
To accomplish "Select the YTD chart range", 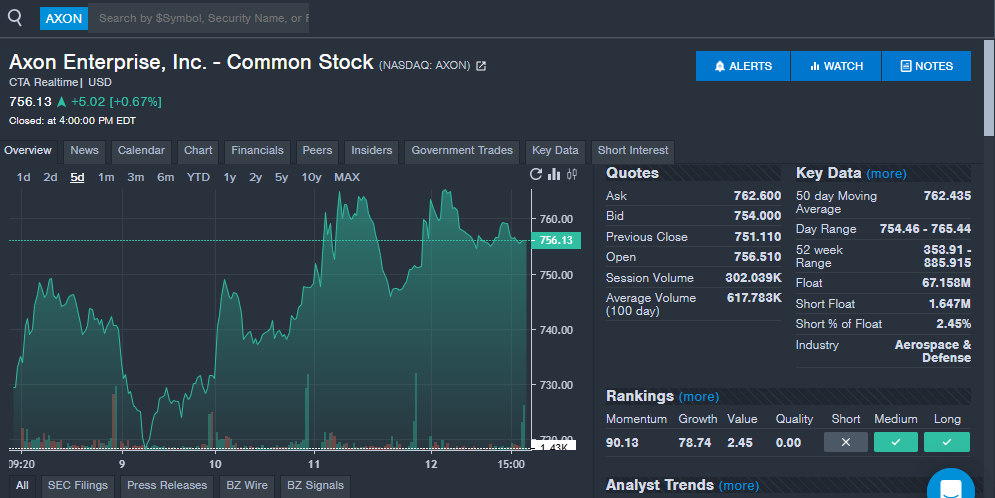I will pyautogui.click(x=198, y=177).
